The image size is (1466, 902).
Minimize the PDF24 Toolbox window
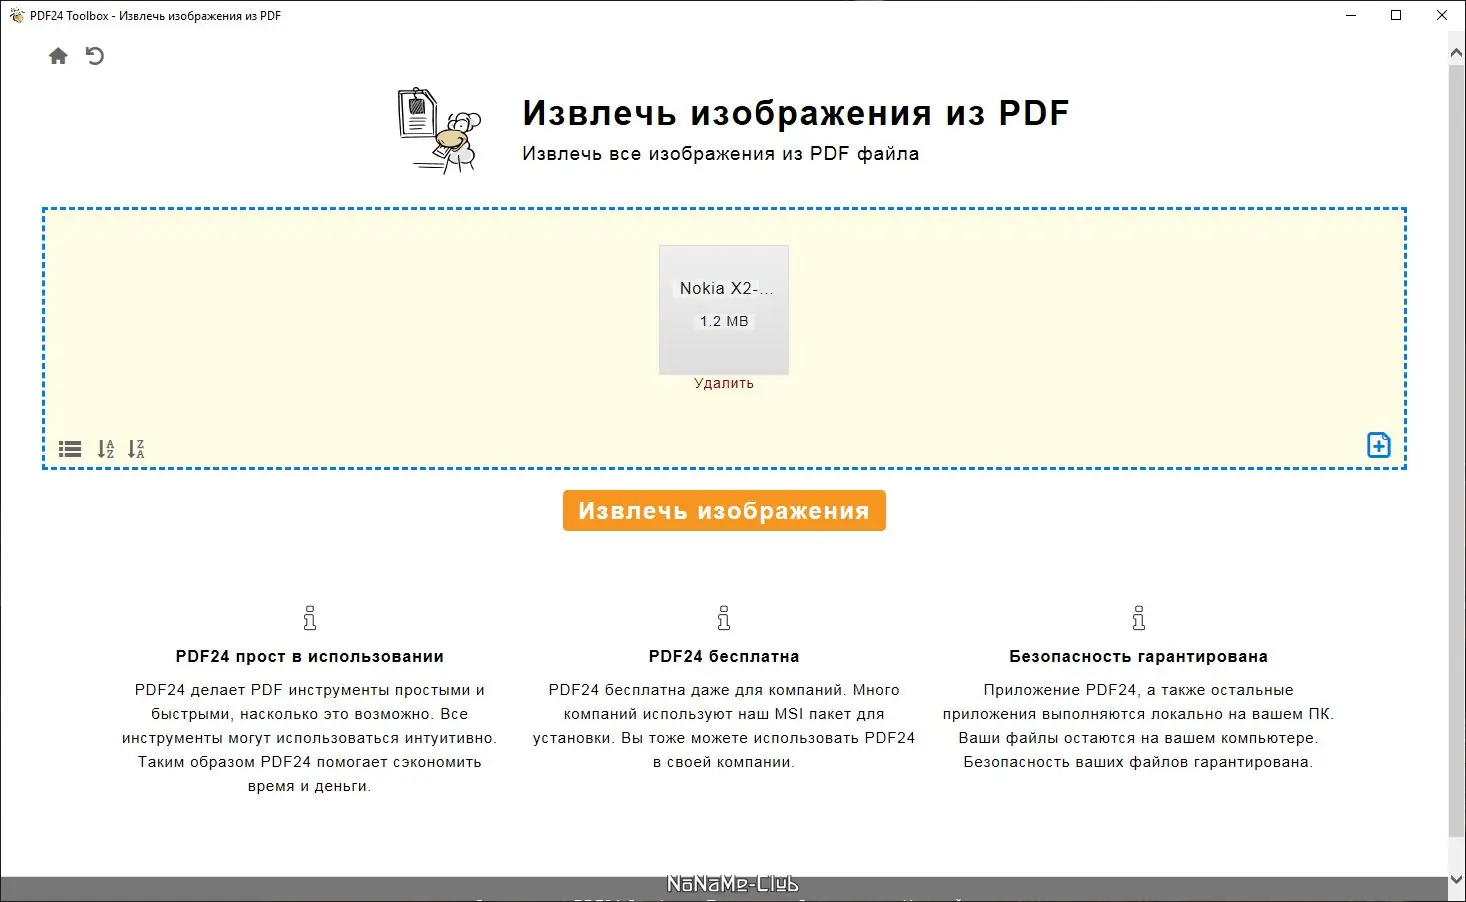pyautogui.click(x=1351, y=15)
